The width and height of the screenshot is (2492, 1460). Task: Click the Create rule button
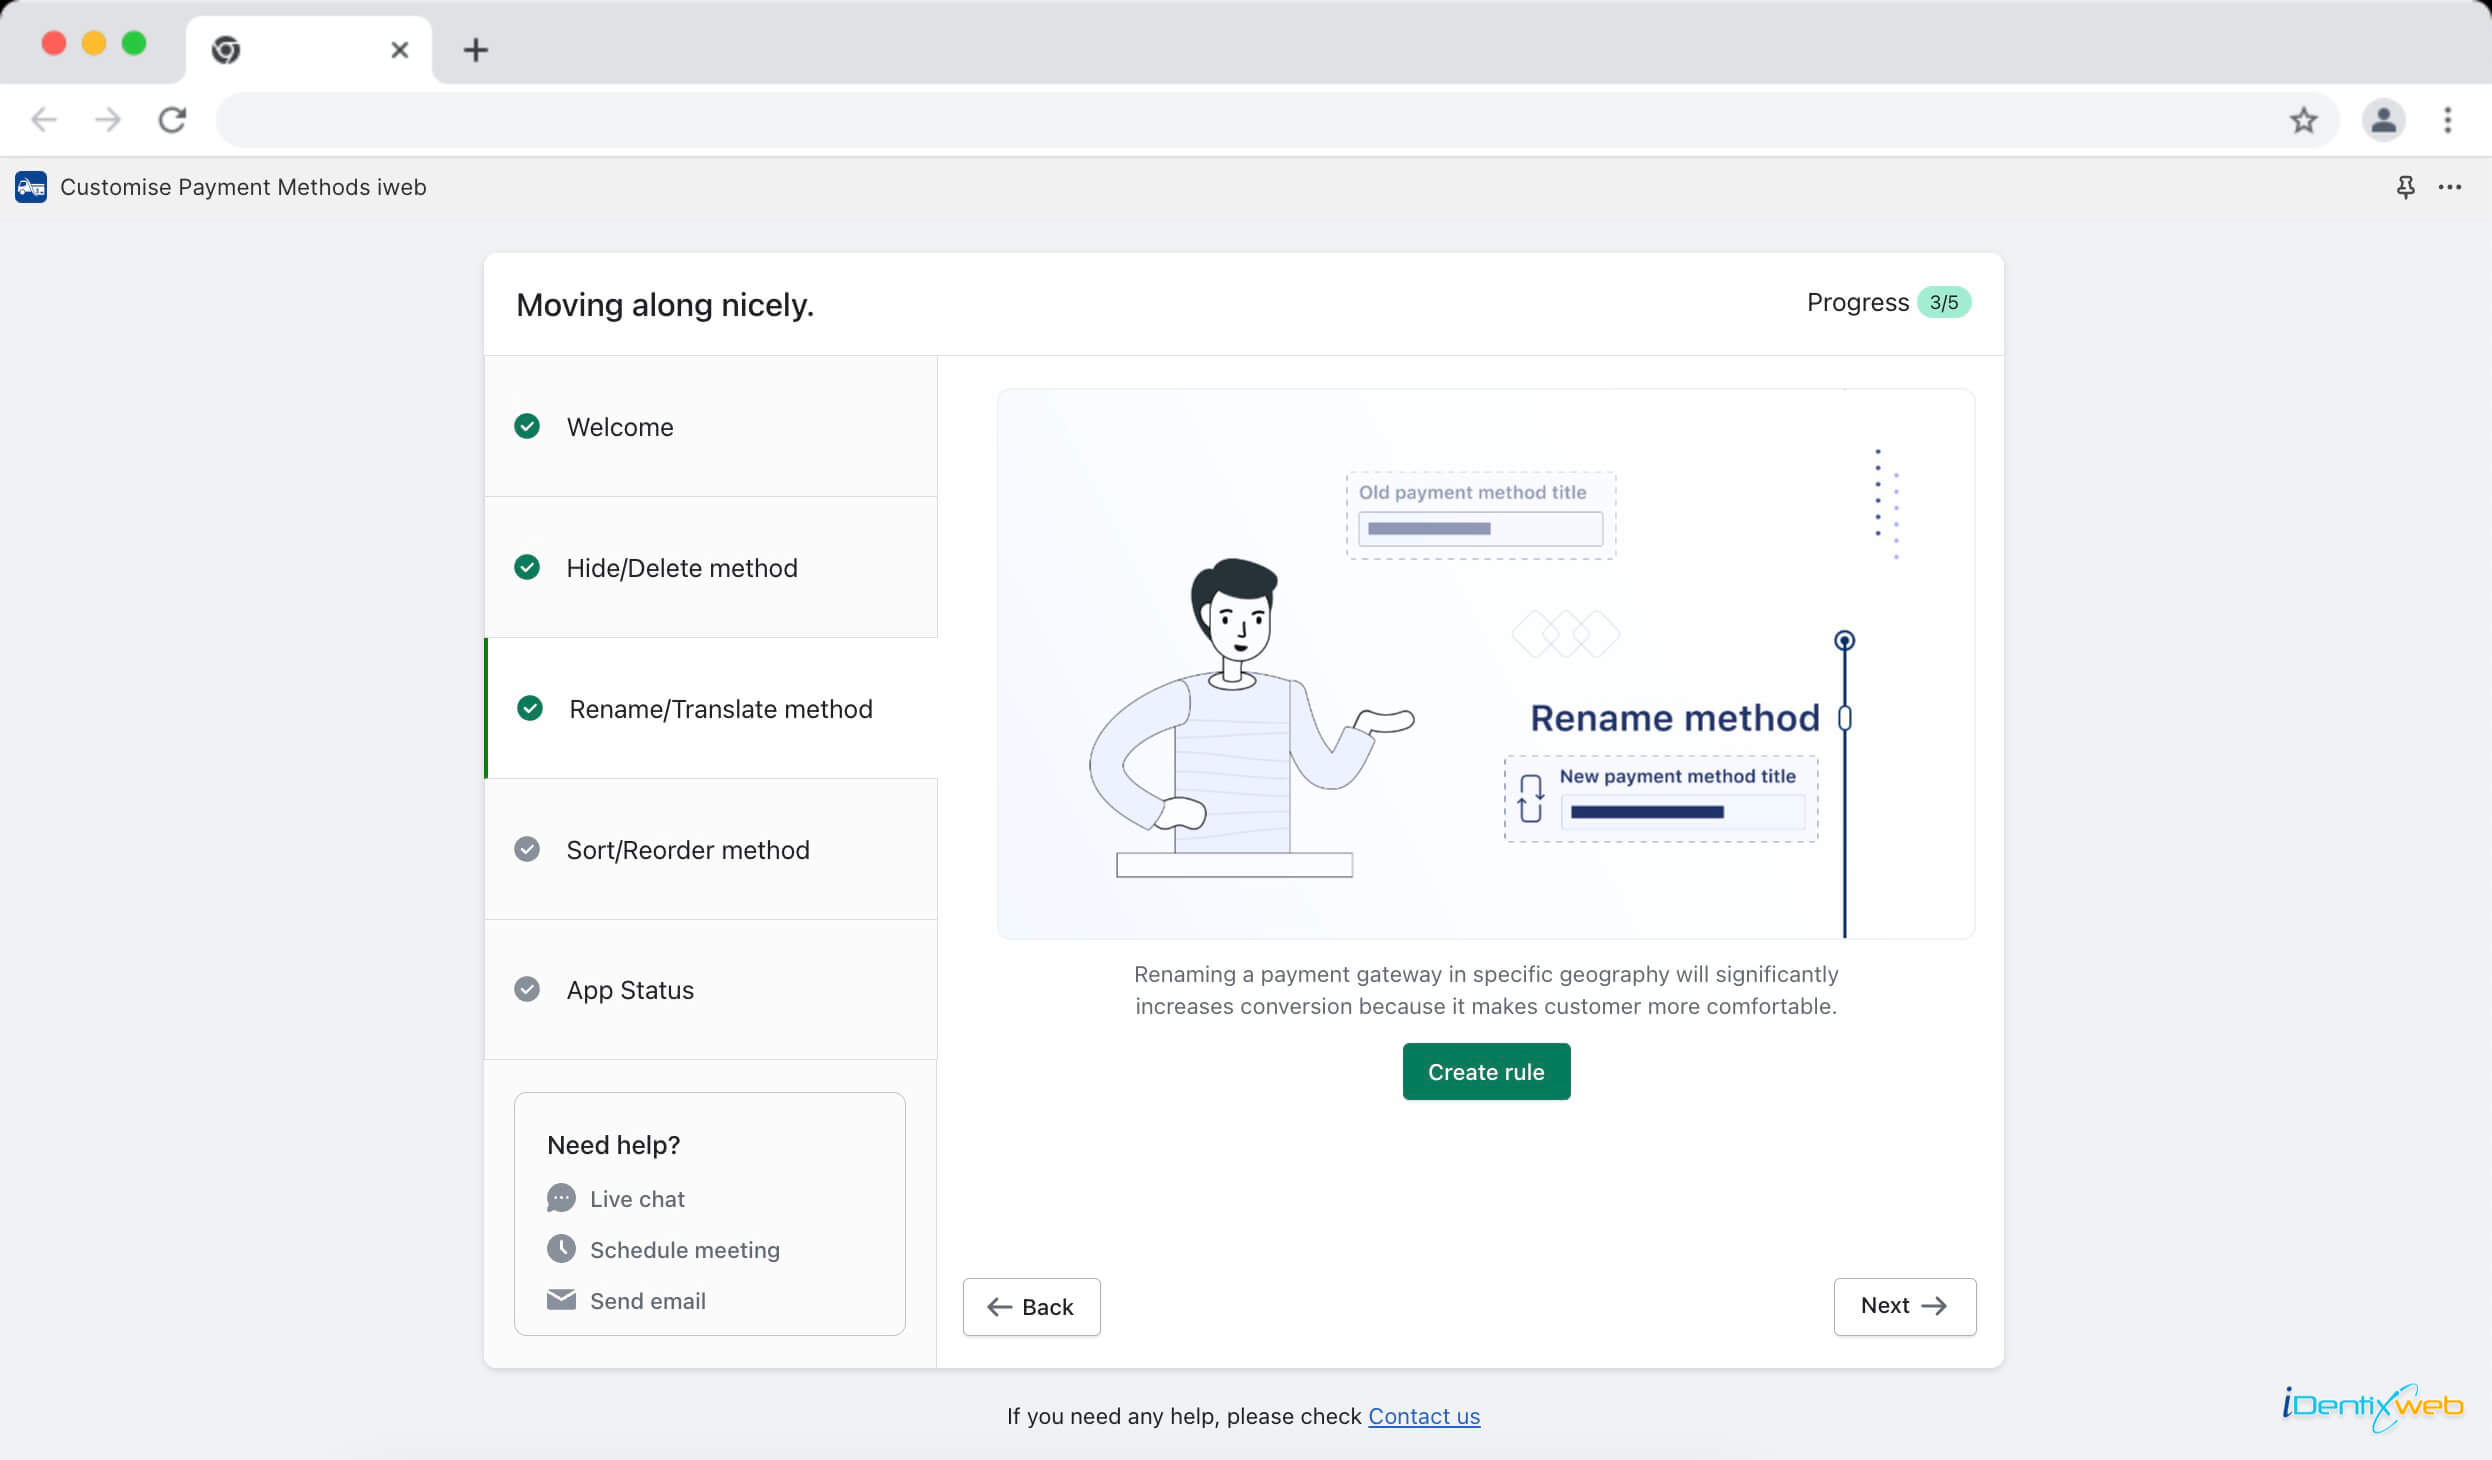click(x=1486, y=1072)
